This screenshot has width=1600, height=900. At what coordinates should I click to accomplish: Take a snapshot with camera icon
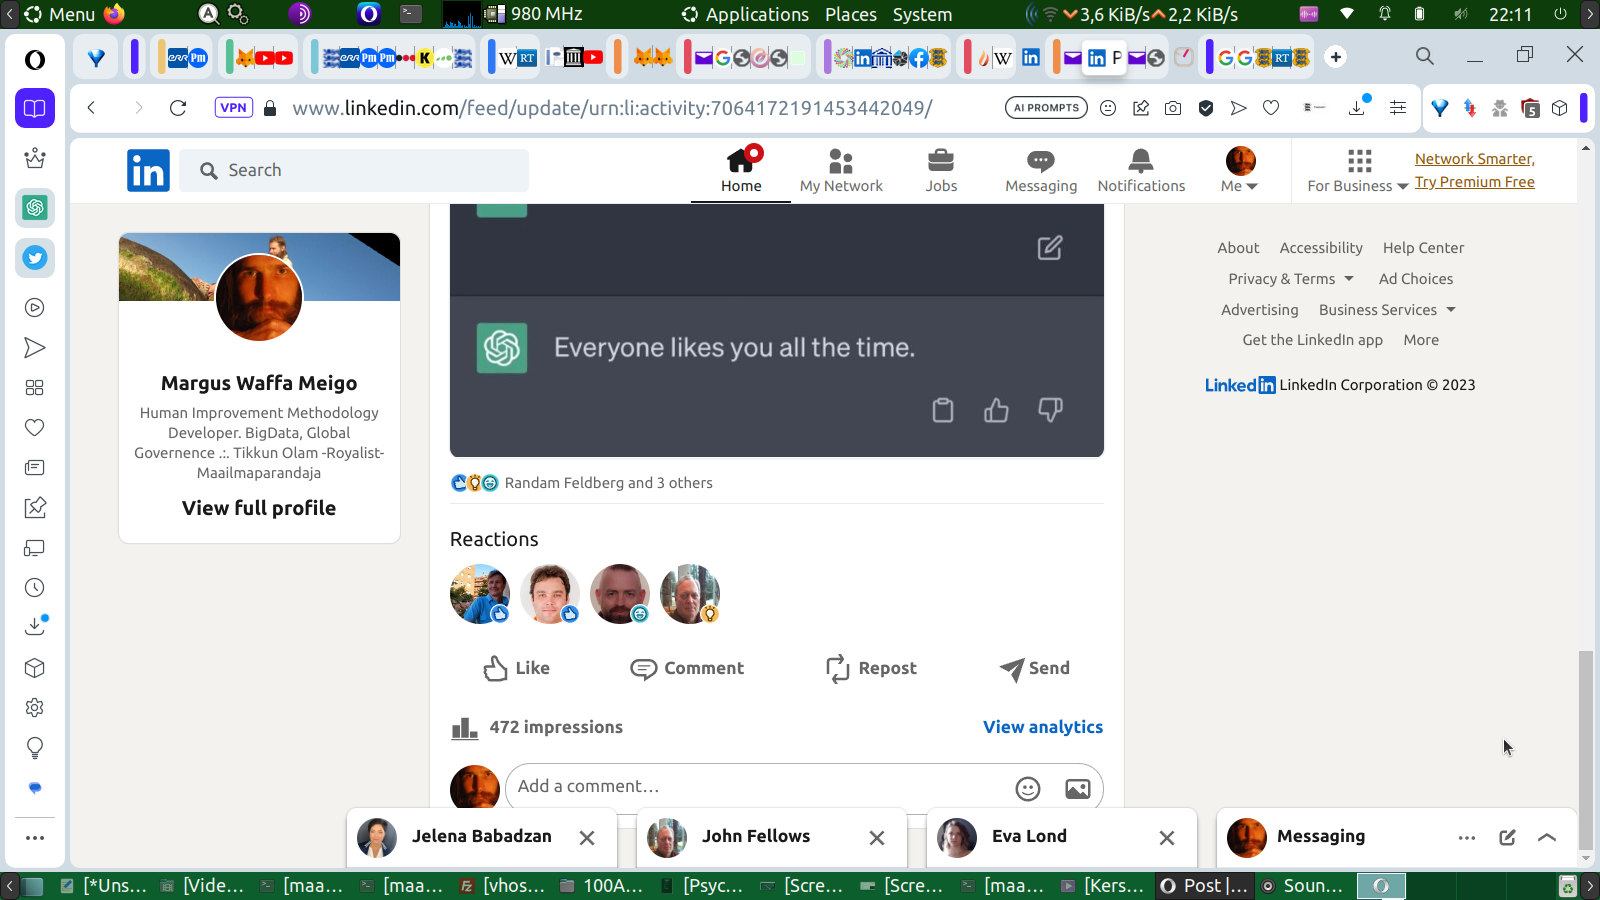pyautogui.click(x=1173, y=108)
